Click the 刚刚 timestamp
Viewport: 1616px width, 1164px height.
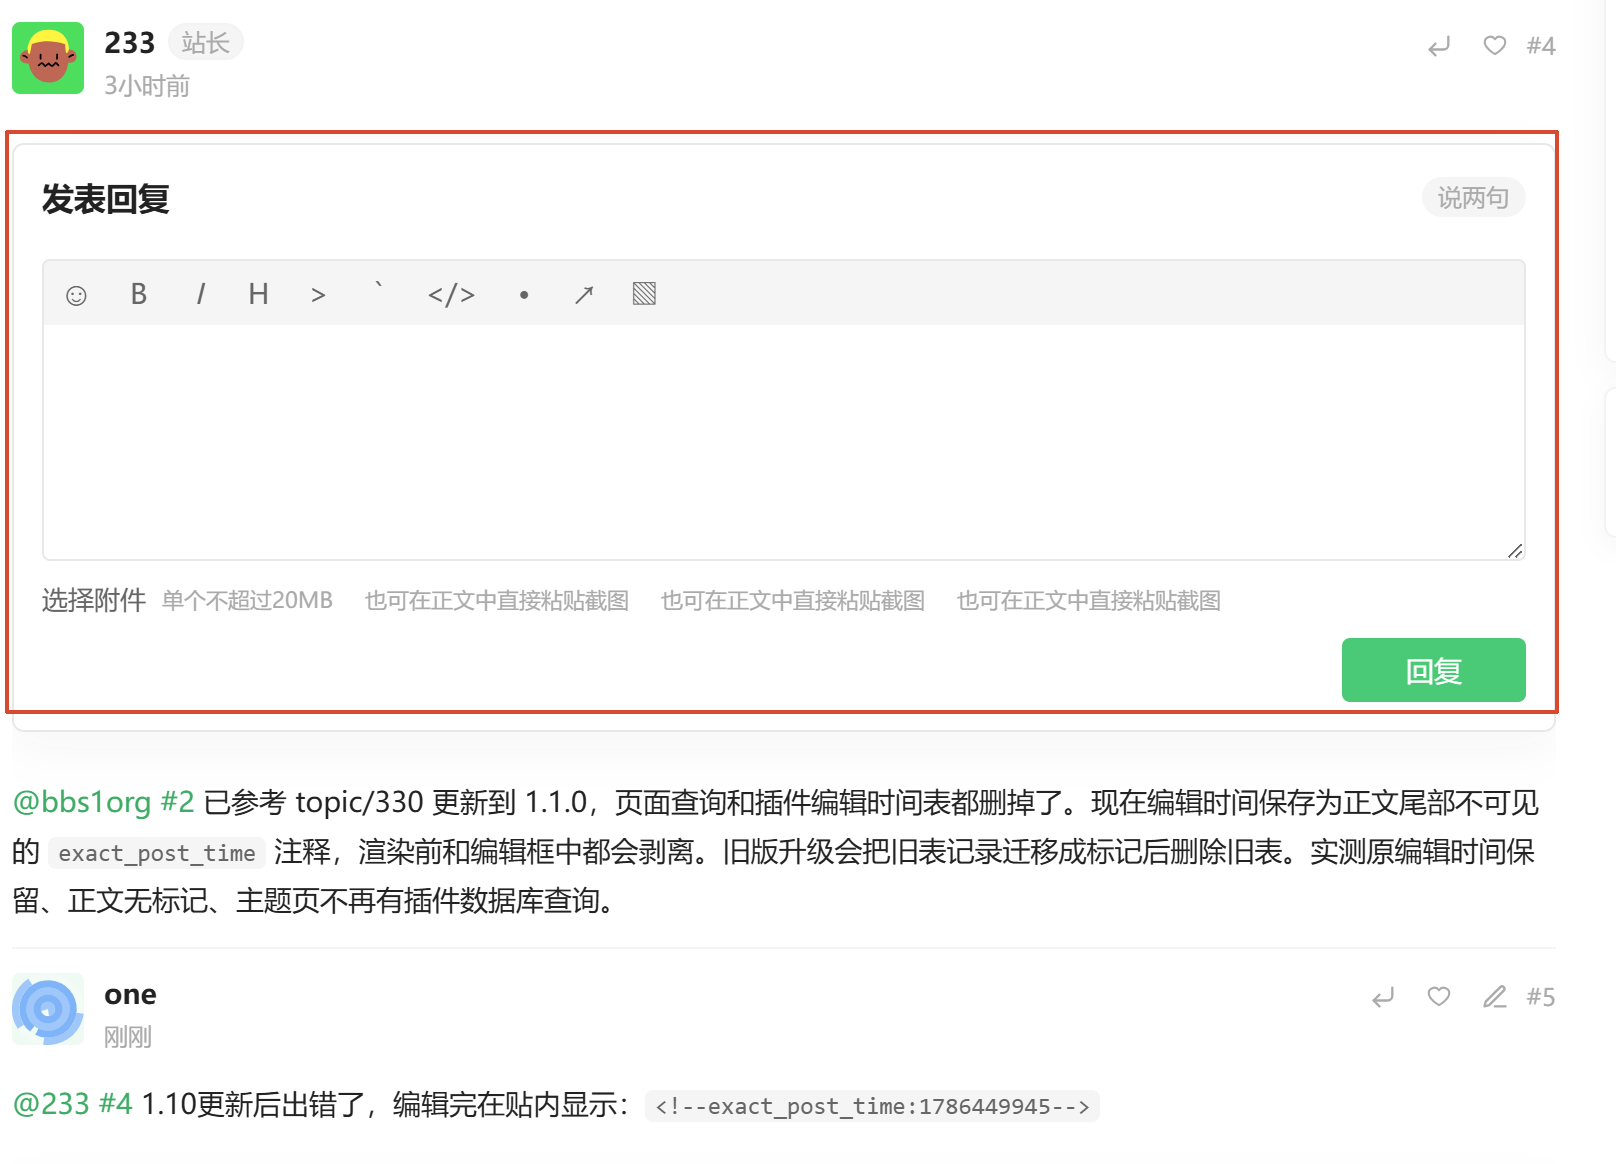[x=128, y=1037]
